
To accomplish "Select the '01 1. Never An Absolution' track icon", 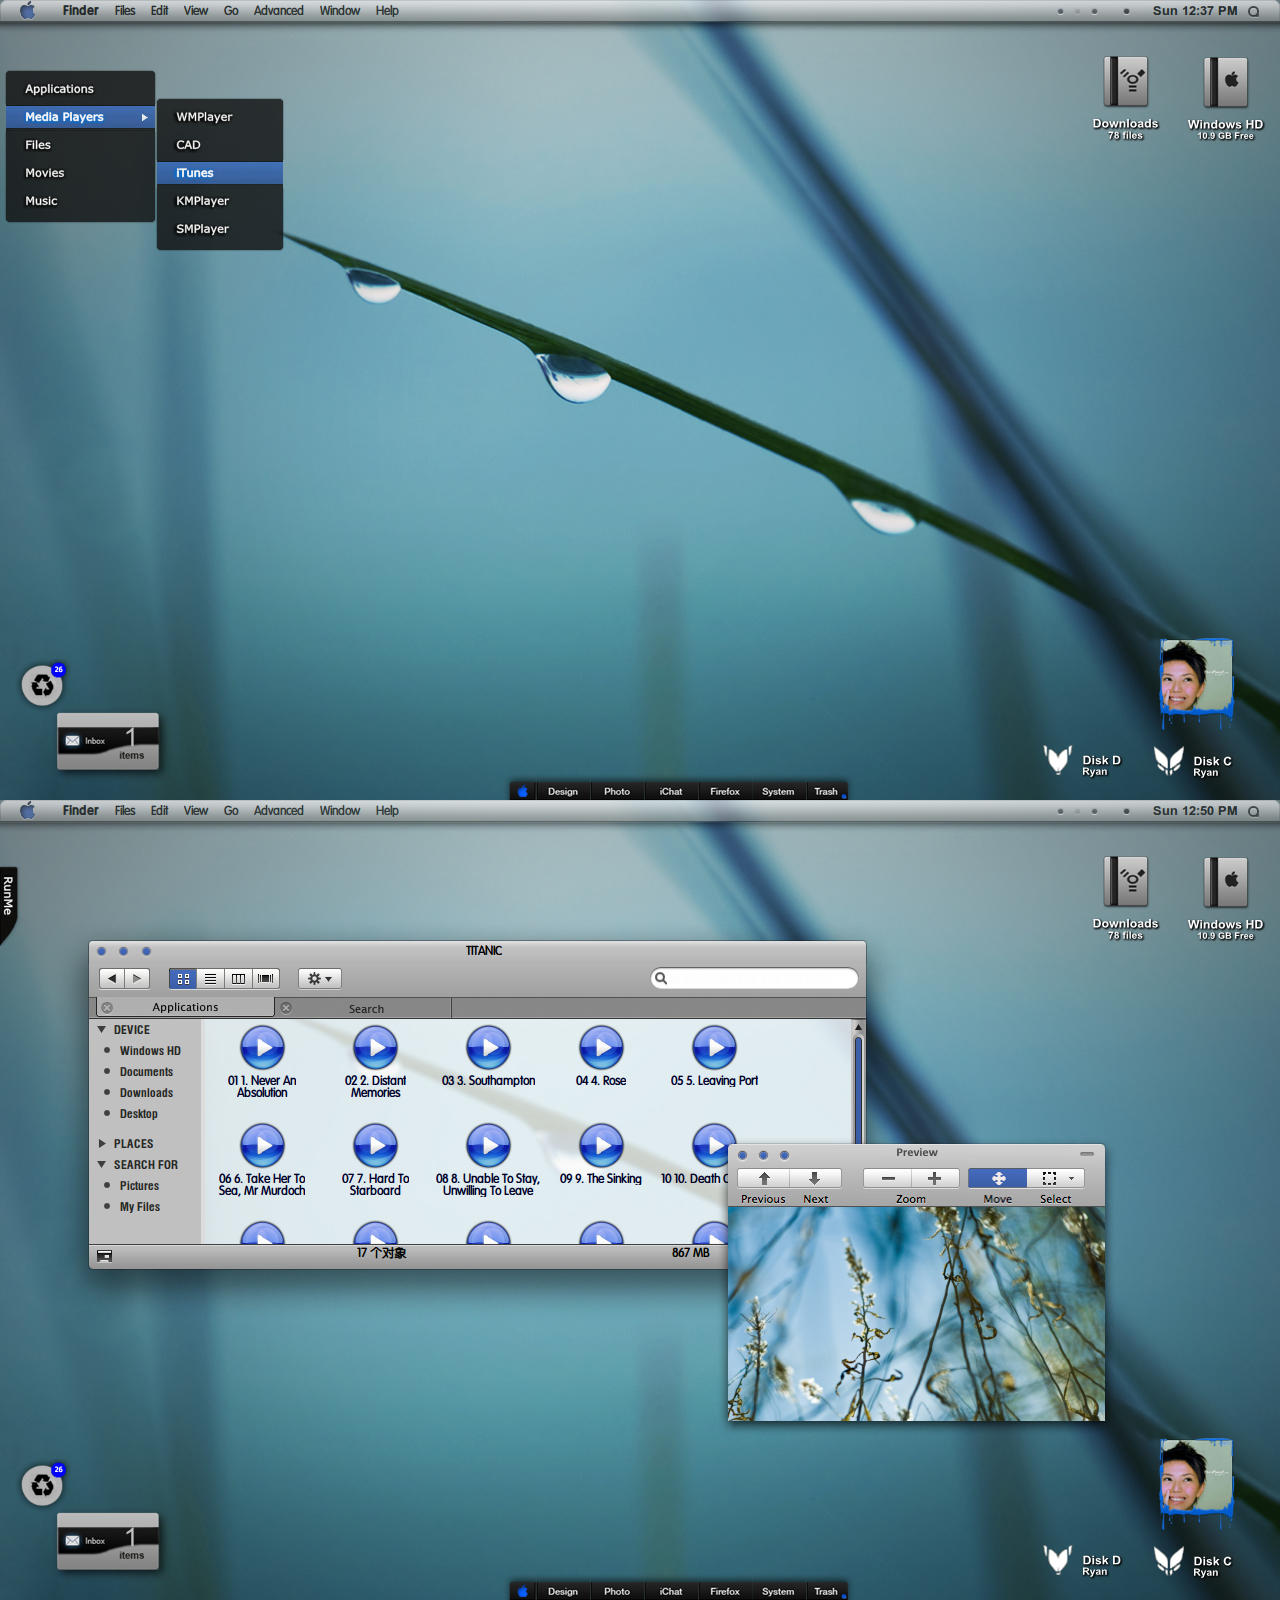I will click(263, 1048).
